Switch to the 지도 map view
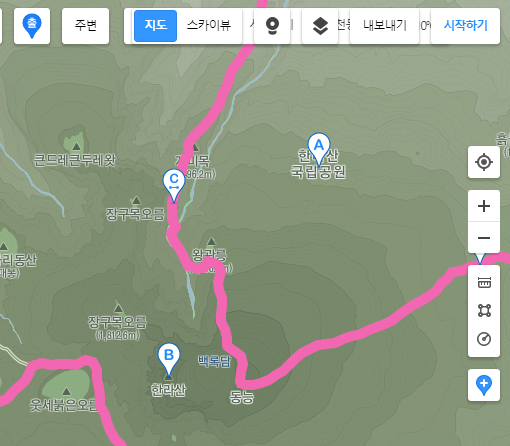This screenshot has width=510, height=446. coord(155,26)
